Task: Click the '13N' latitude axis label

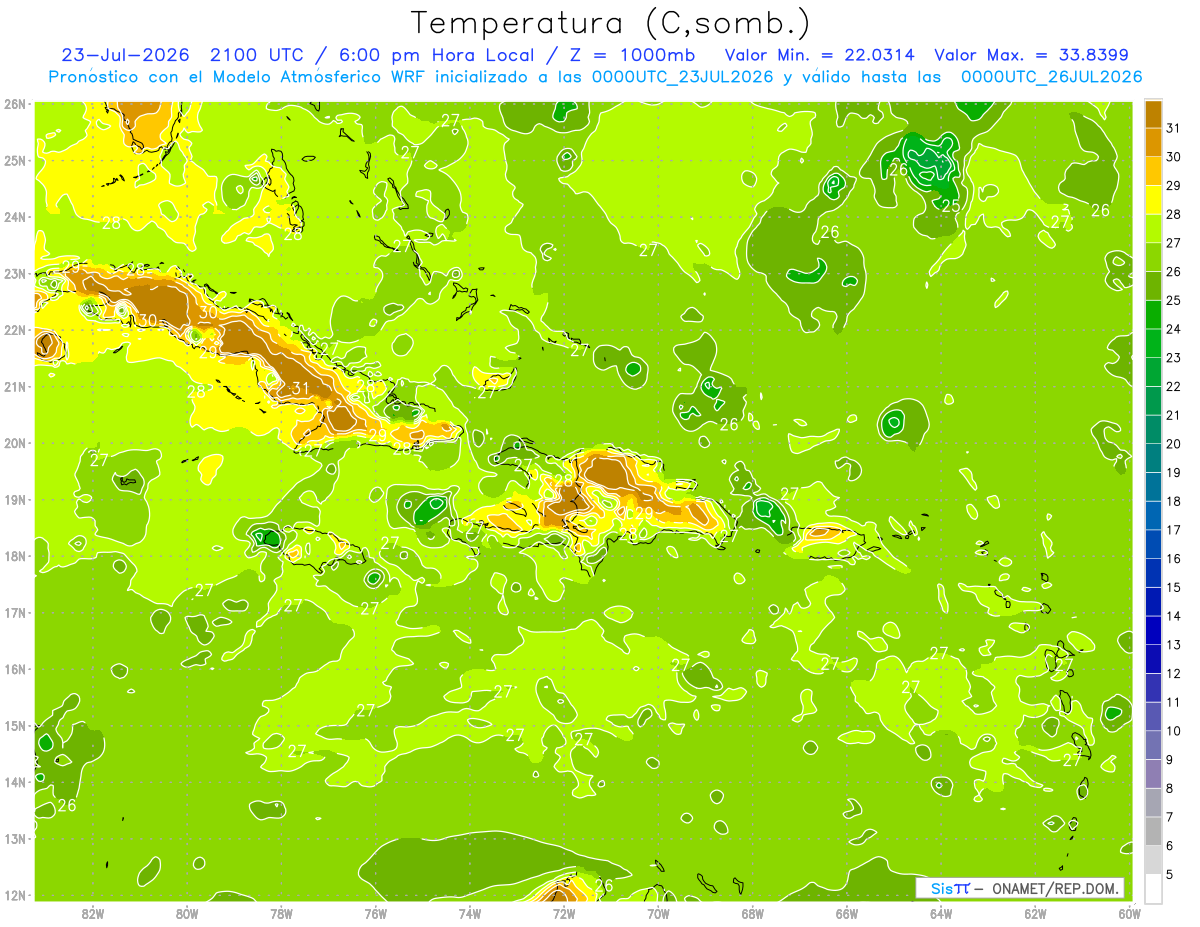Action: click(x=14, y=838)
